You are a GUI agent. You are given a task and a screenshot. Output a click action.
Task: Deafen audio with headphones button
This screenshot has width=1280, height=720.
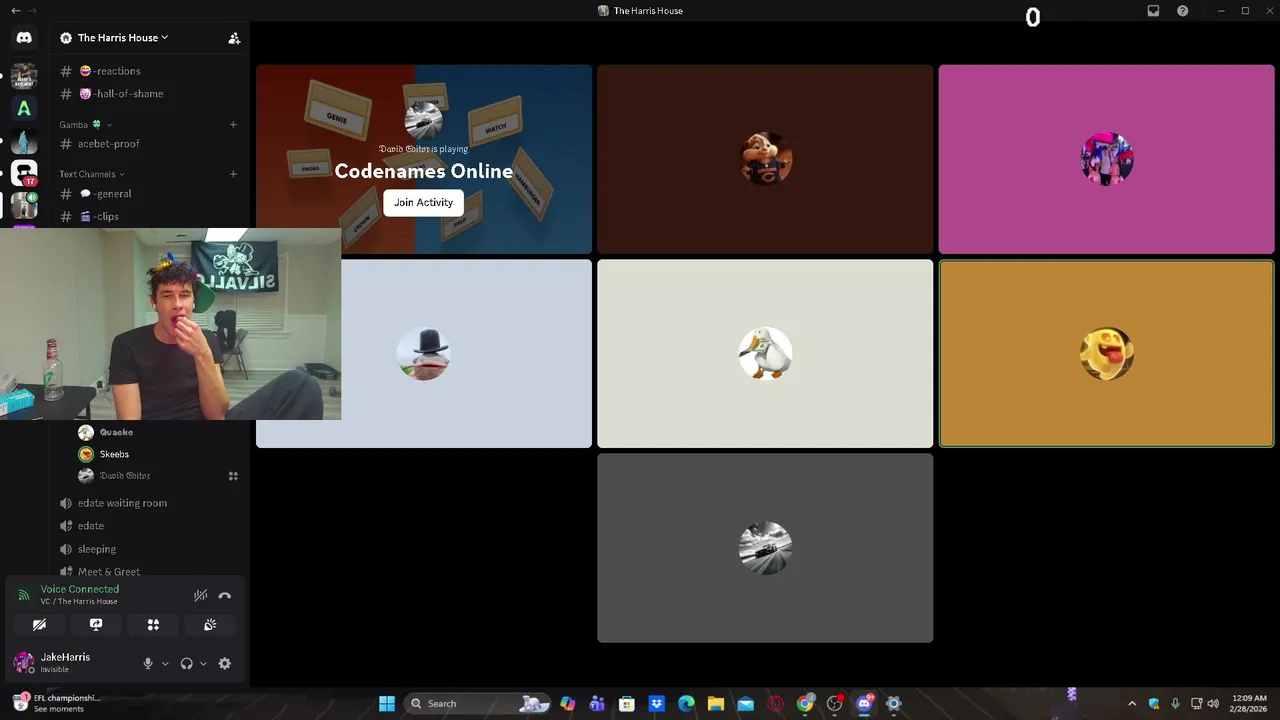coord(186,664)
